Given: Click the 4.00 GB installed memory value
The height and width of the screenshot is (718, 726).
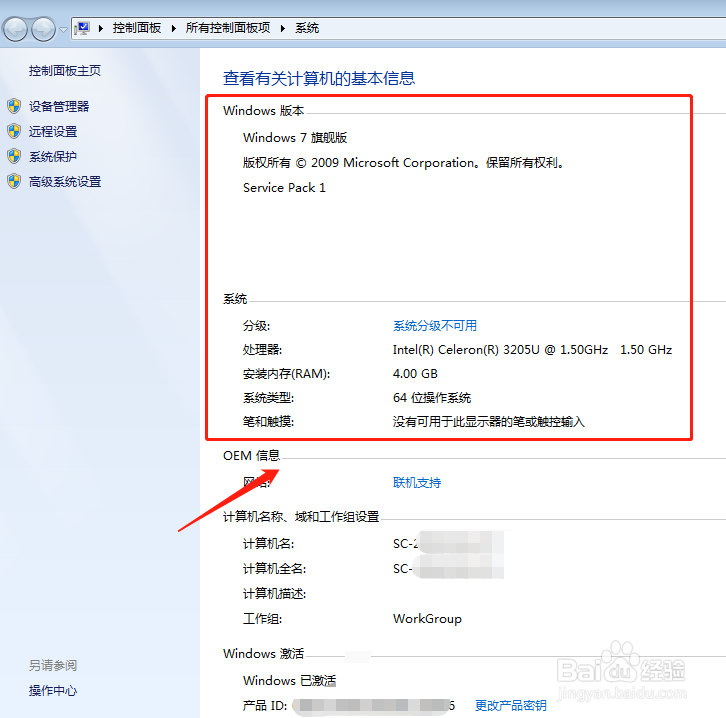Looking at the screenshot, I should click(x=415, y=374).
